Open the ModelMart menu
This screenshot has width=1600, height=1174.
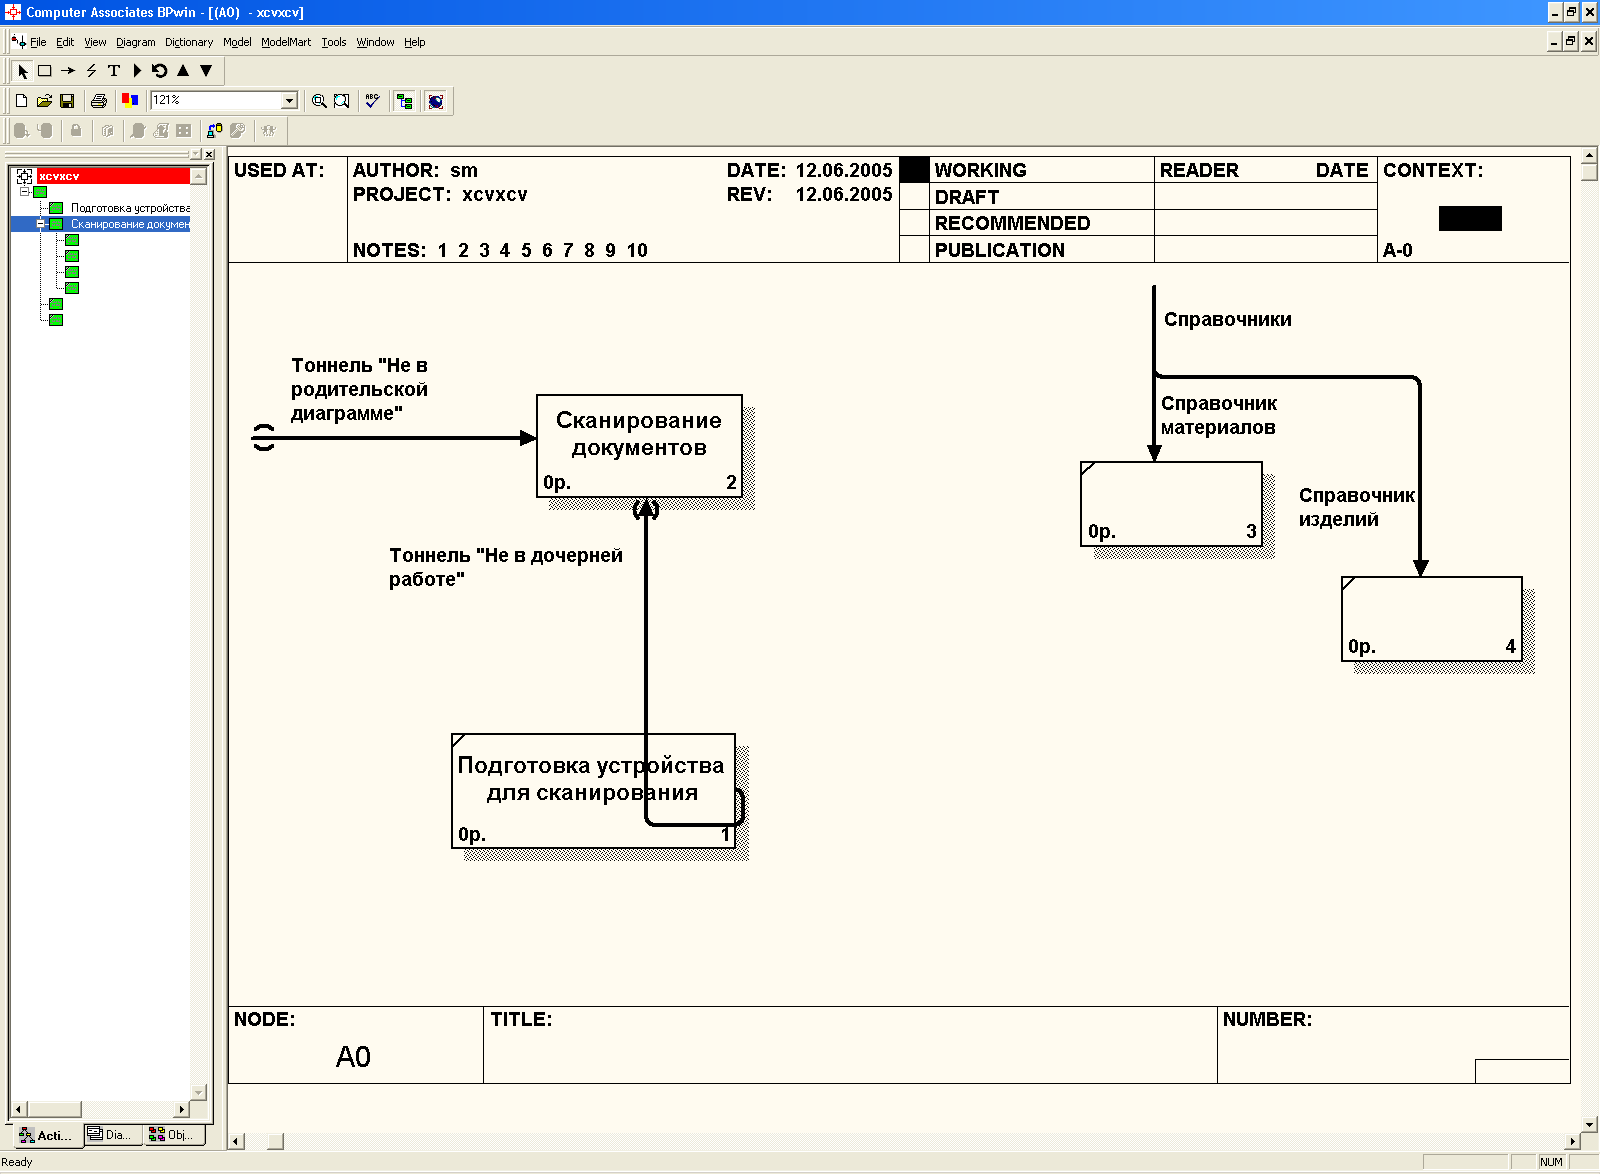click(x=286, y=42)
